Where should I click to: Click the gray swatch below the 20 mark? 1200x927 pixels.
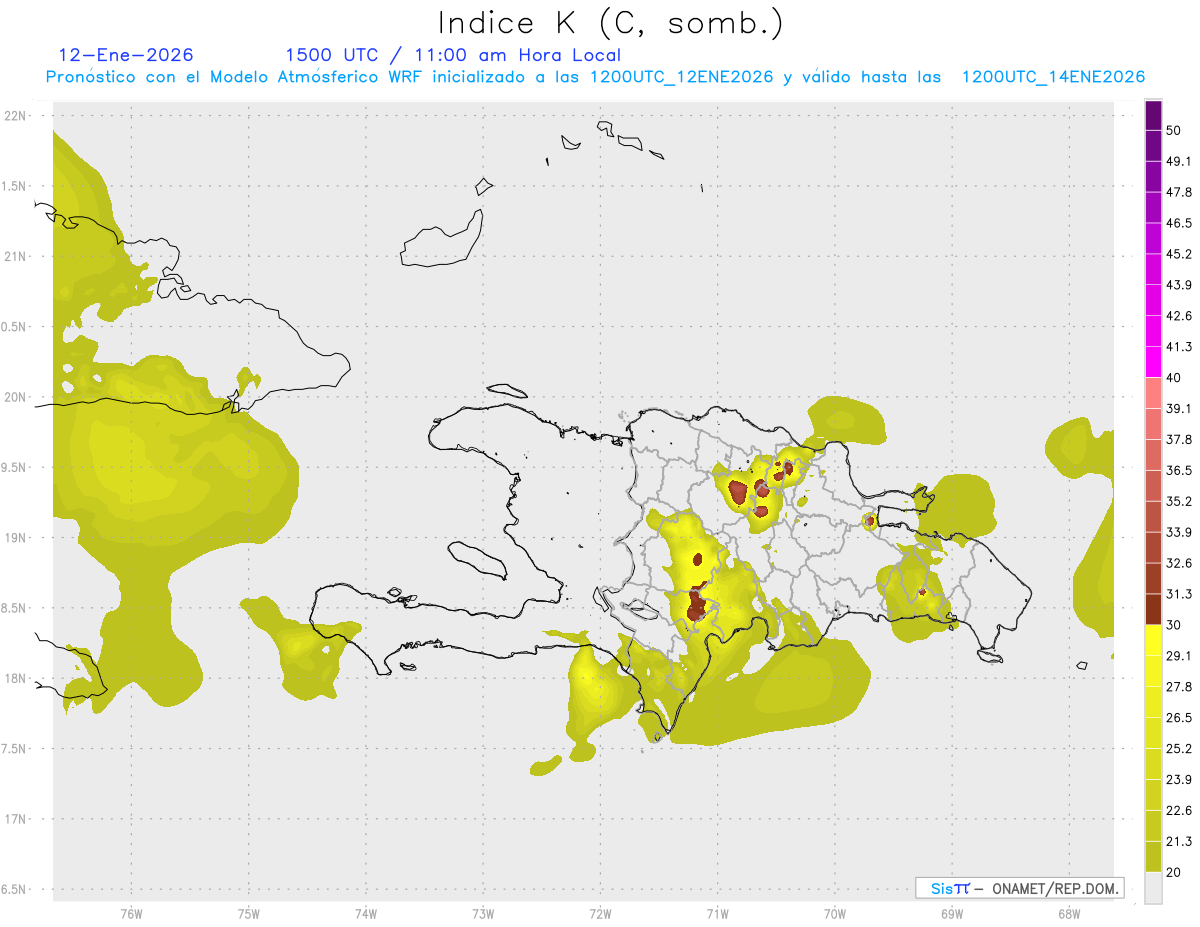[x=1153, y=887]
